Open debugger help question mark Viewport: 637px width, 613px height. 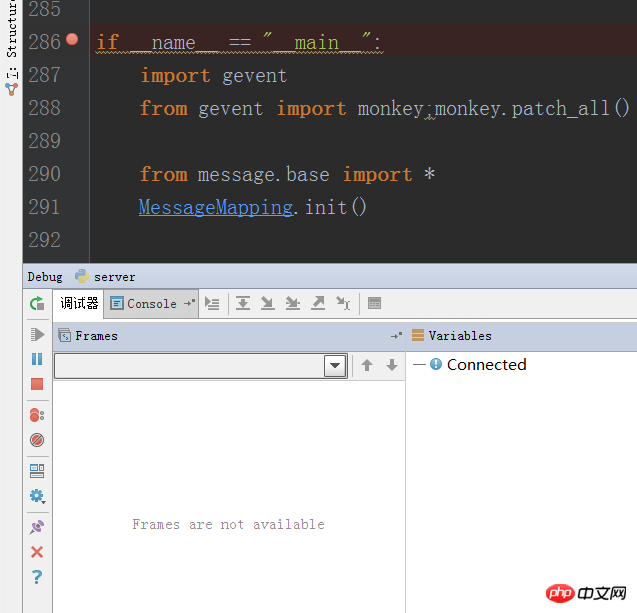tap(37, 577)
